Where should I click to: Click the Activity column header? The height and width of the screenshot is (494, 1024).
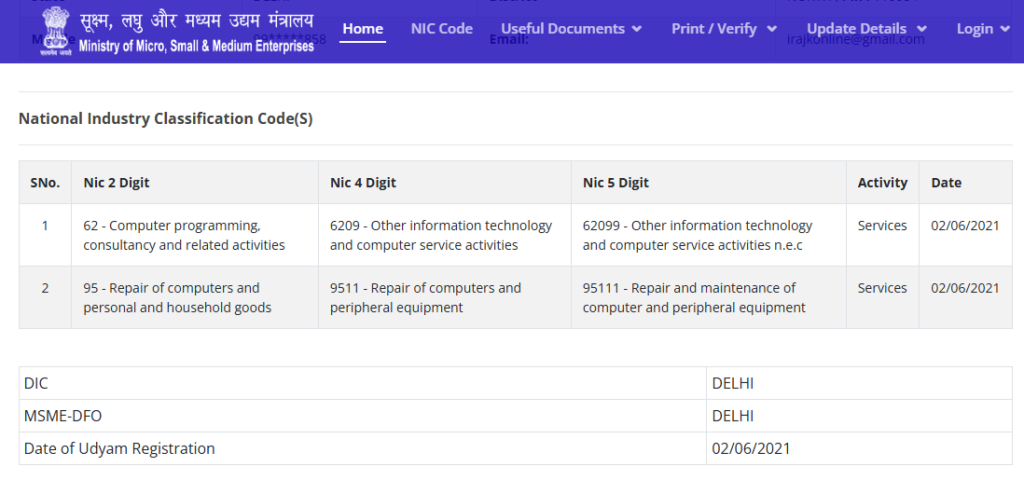[x=882, y=183]
